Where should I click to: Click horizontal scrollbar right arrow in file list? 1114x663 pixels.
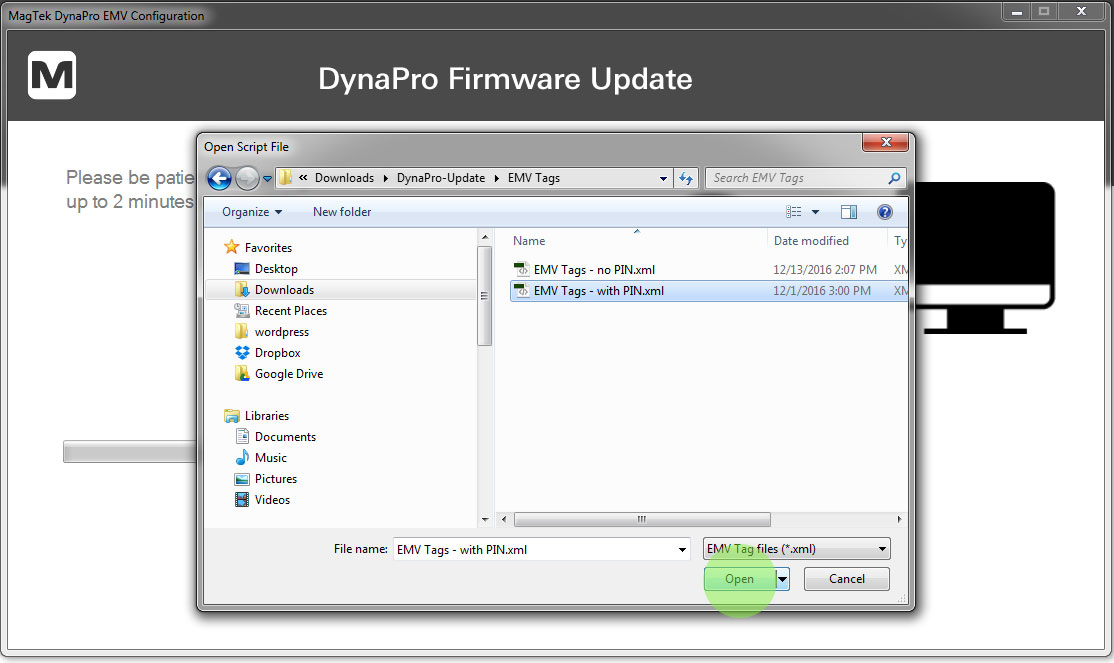(x=899, y=519)
